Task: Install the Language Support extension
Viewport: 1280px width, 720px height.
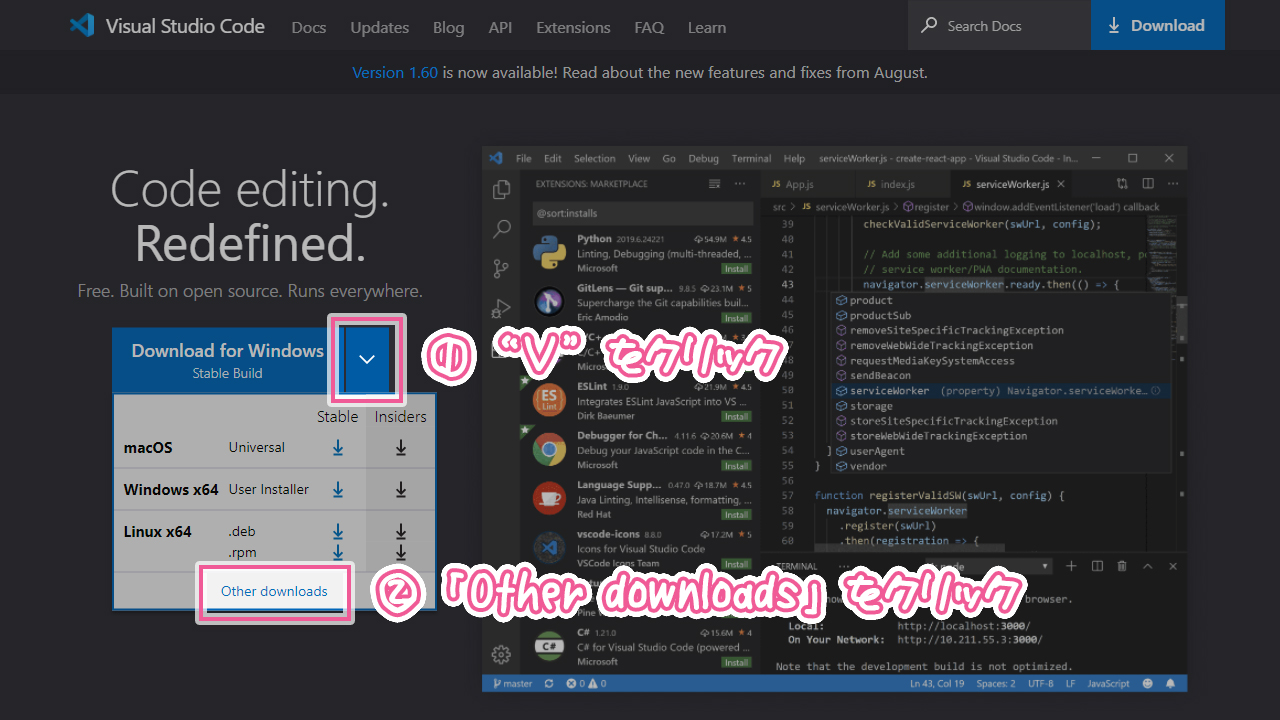Action: [737, 515]
